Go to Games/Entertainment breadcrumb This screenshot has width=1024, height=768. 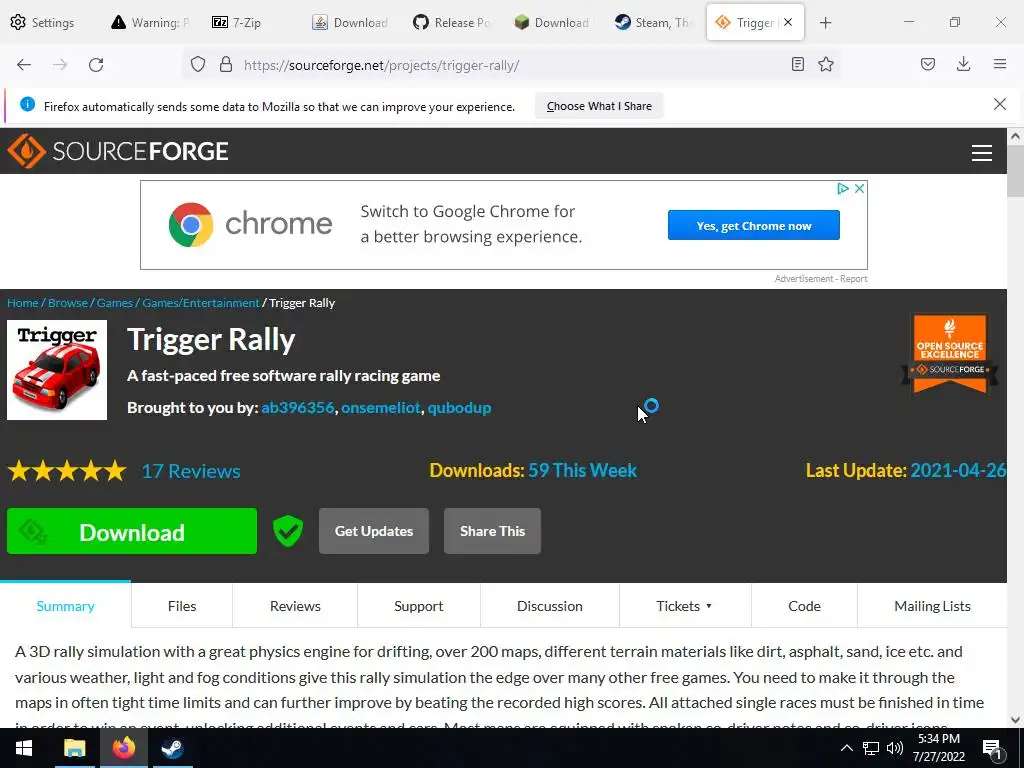pos(201,303)
